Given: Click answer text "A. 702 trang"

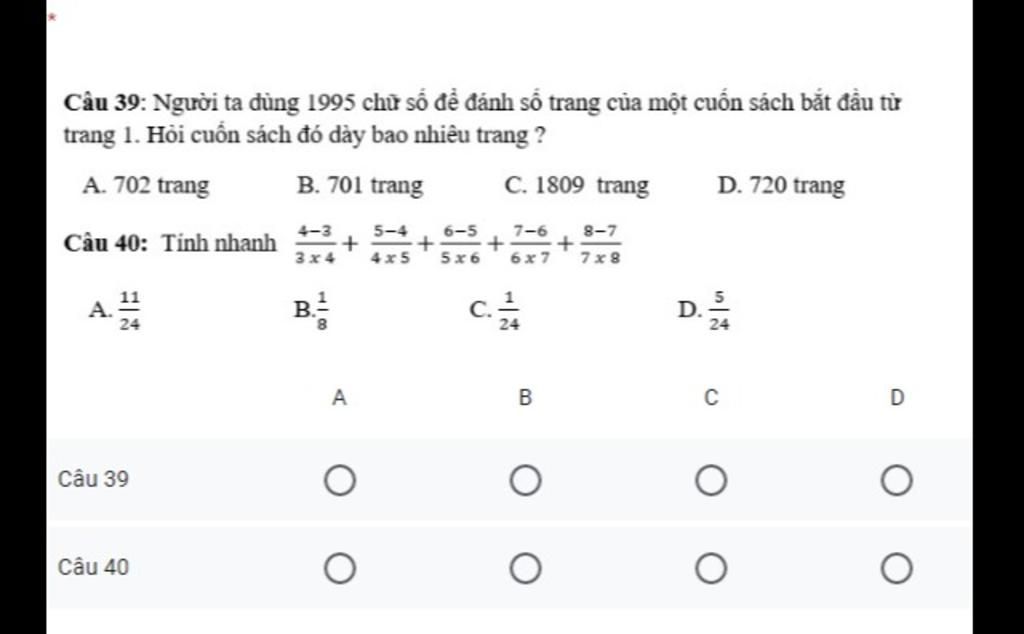Looking at the screenshot, I should pos(147,186).
